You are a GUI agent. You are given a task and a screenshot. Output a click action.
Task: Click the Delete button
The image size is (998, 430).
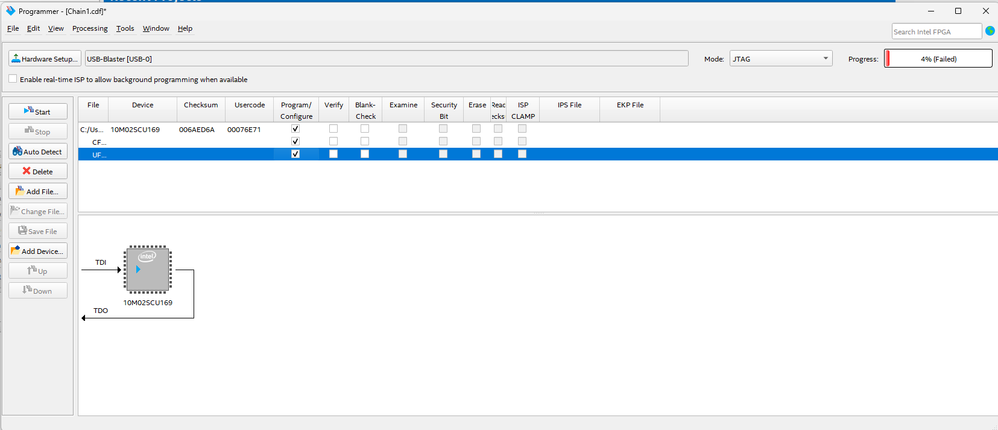(38, 172)
